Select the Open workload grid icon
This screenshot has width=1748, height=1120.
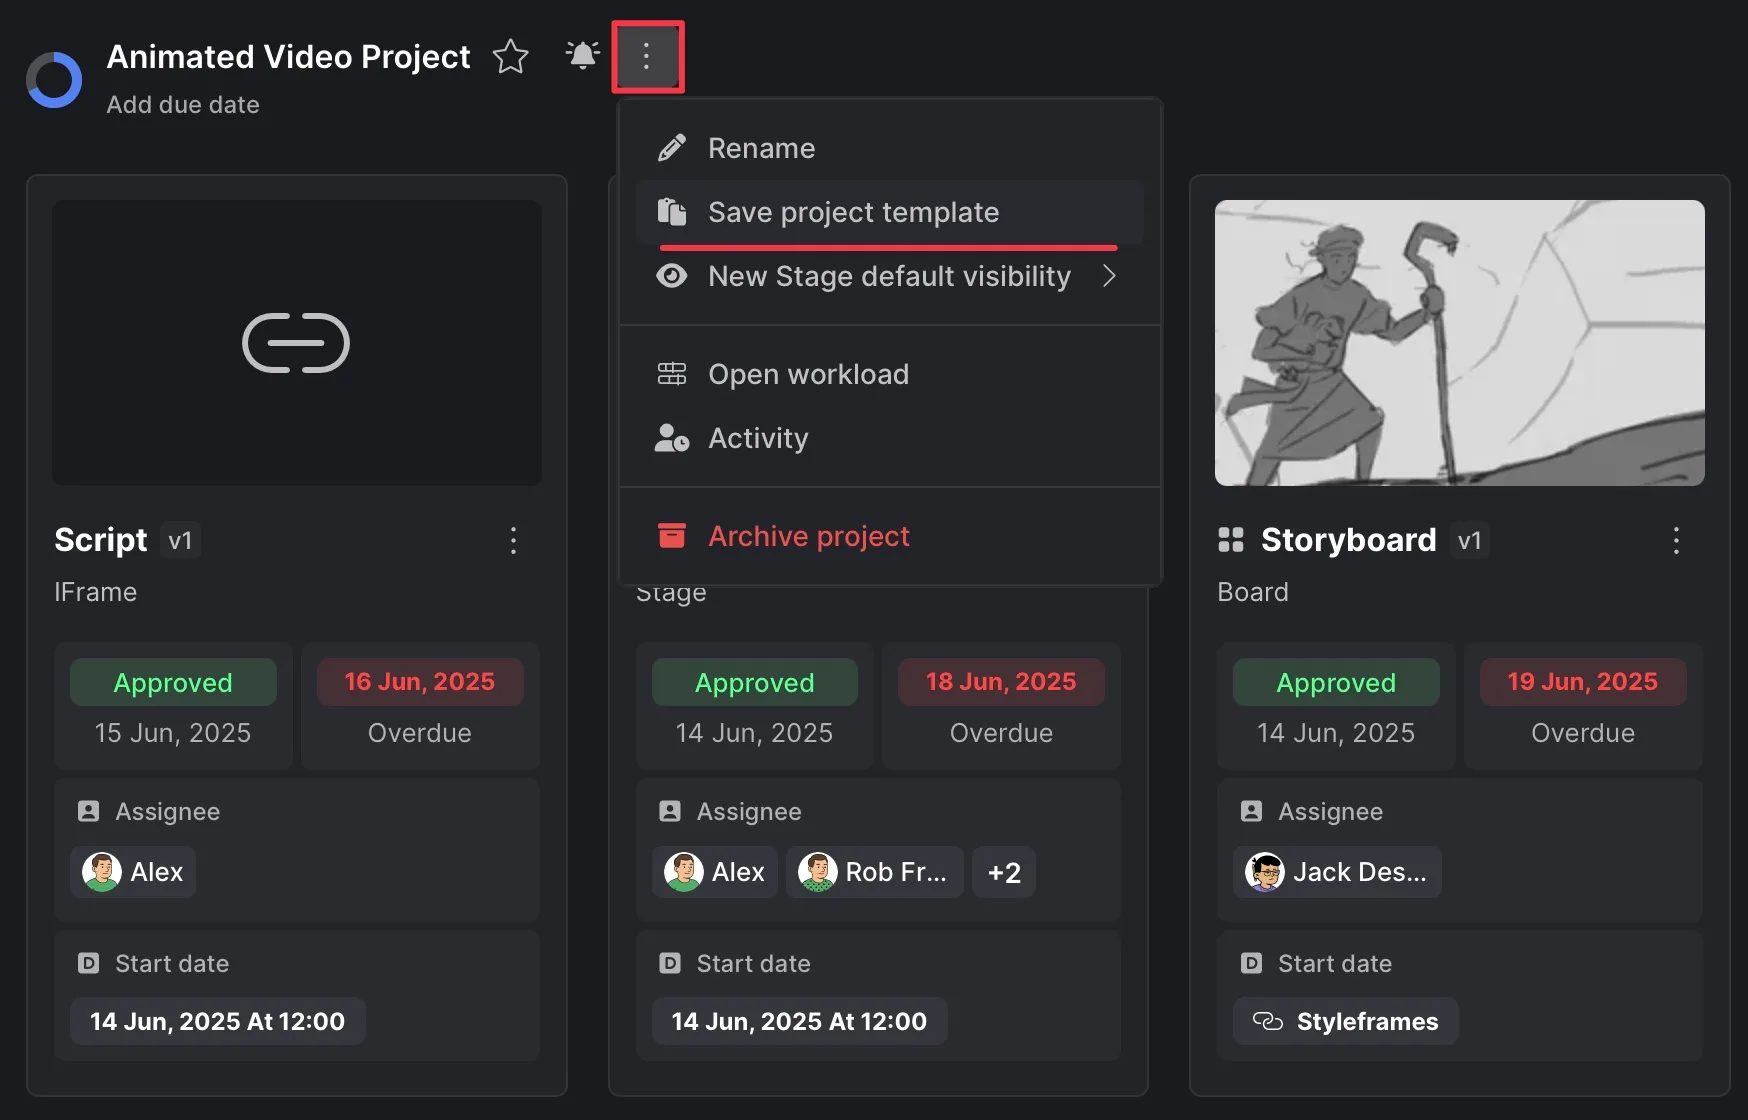coord(671,373)
